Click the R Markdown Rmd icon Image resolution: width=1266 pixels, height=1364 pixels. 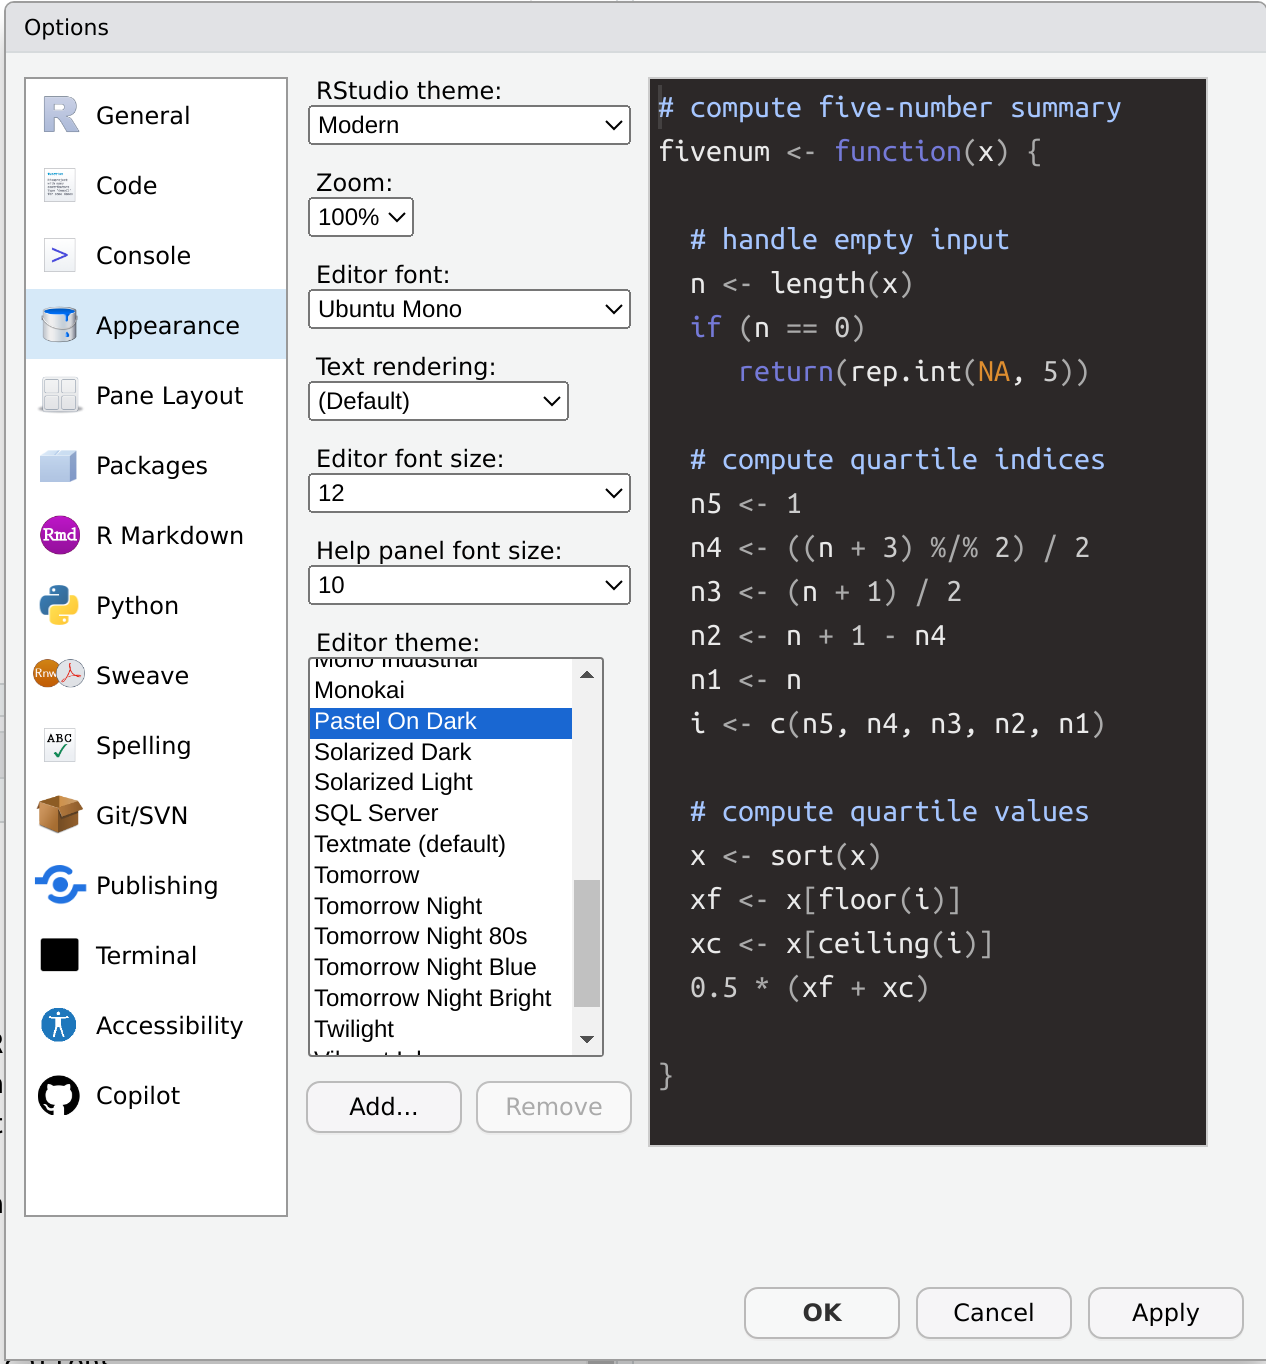[59, 536]
